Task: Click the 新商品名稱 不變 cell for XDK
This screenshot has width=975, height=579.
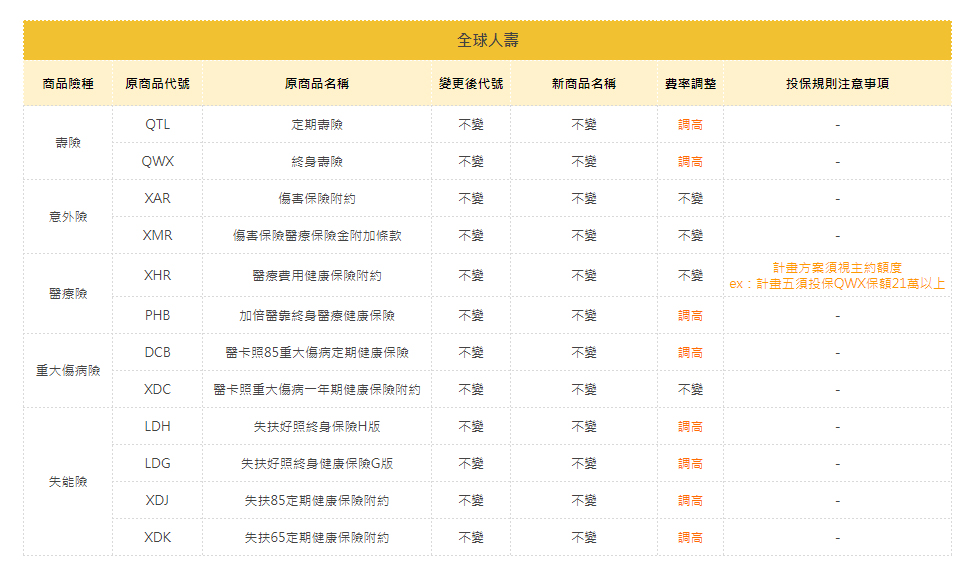Action: [584, 537]
